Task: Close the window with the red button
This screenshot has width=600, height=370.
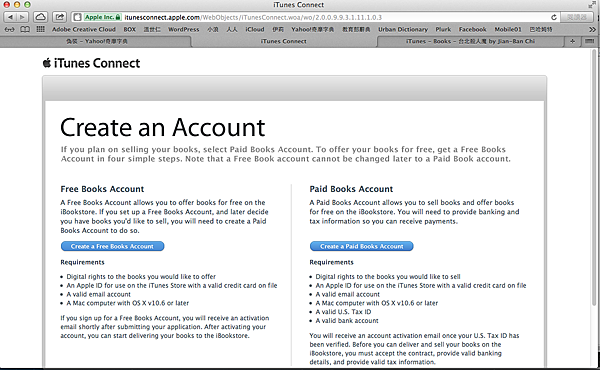Action: (x=7, y=5)
